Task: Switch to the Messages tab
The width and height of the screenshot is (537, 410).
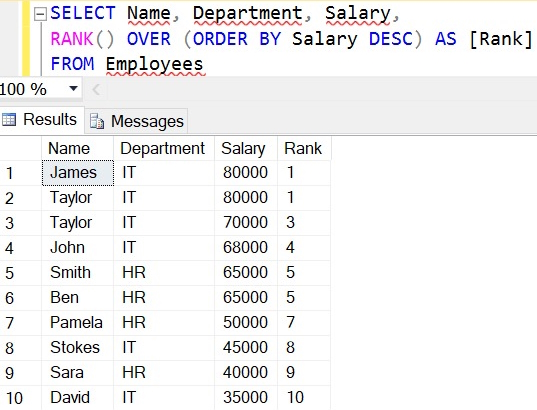Action: 136,121
